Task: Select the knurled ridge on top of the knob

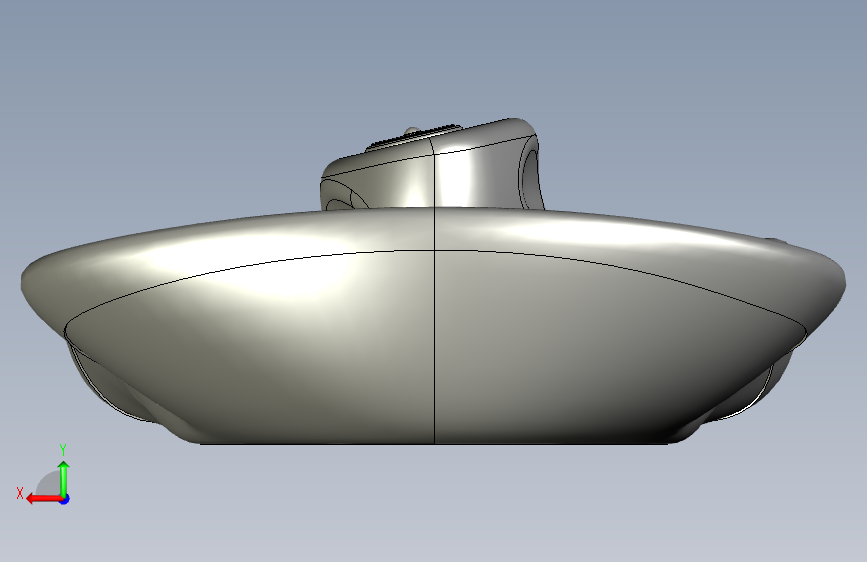Action: click(x=413, y=136)
